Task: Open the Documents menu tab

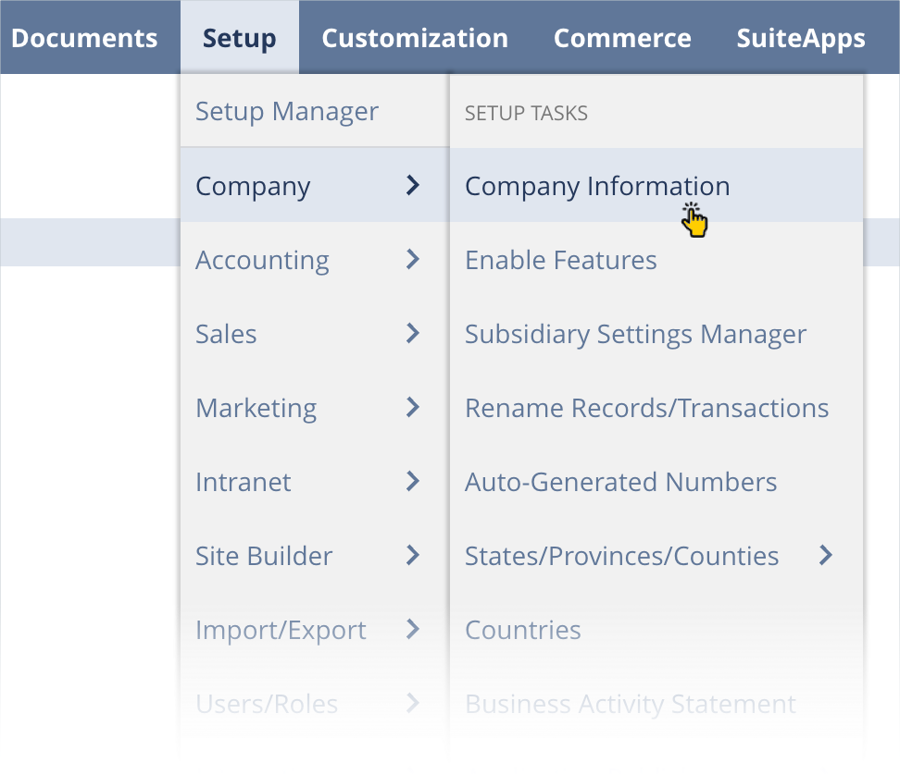Action: [84, 38]
